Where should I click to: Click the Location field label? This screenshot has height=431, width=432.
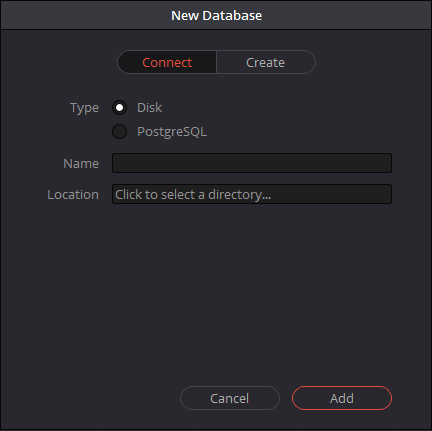pyautogui.click(x=73, y=195)
